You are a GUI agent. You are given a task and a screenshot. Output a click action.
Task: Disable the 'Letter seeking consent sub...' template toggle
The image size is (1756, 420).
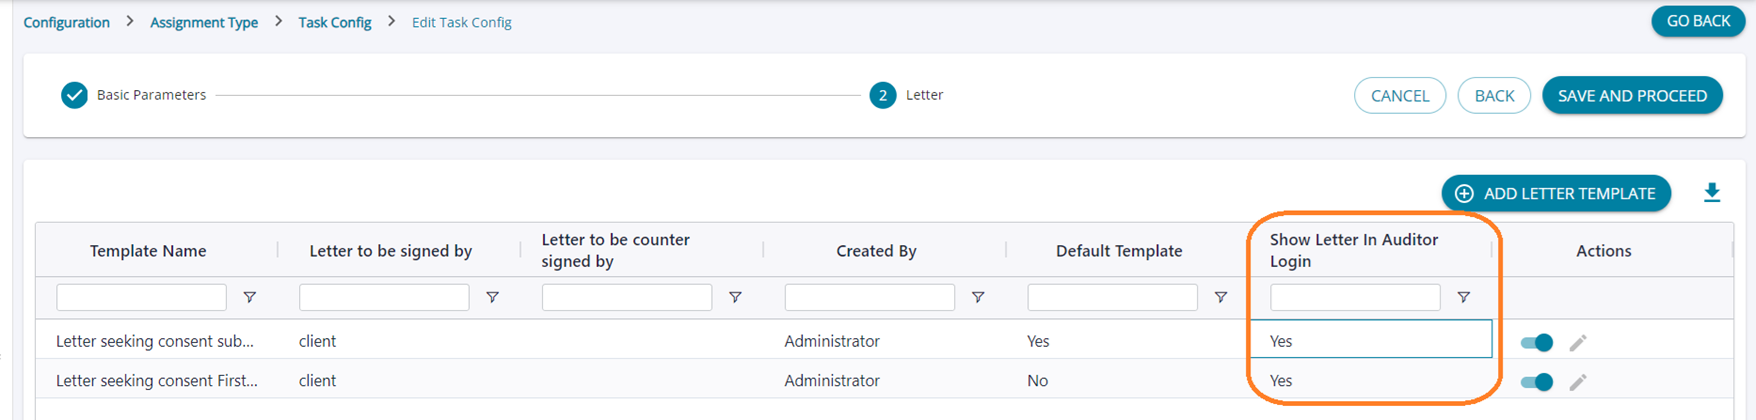click(x=1536, y=343)
